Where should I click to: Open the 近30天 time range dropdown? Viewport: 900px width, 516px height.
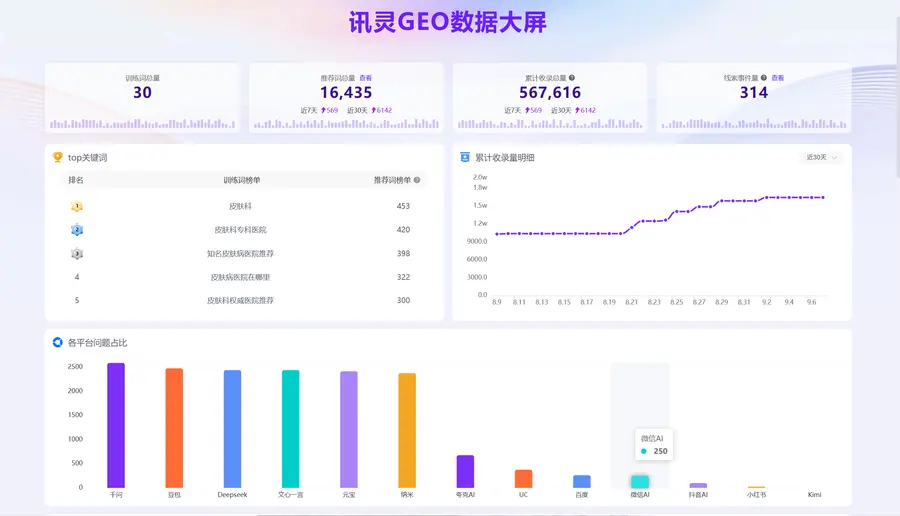click(821, 157)
